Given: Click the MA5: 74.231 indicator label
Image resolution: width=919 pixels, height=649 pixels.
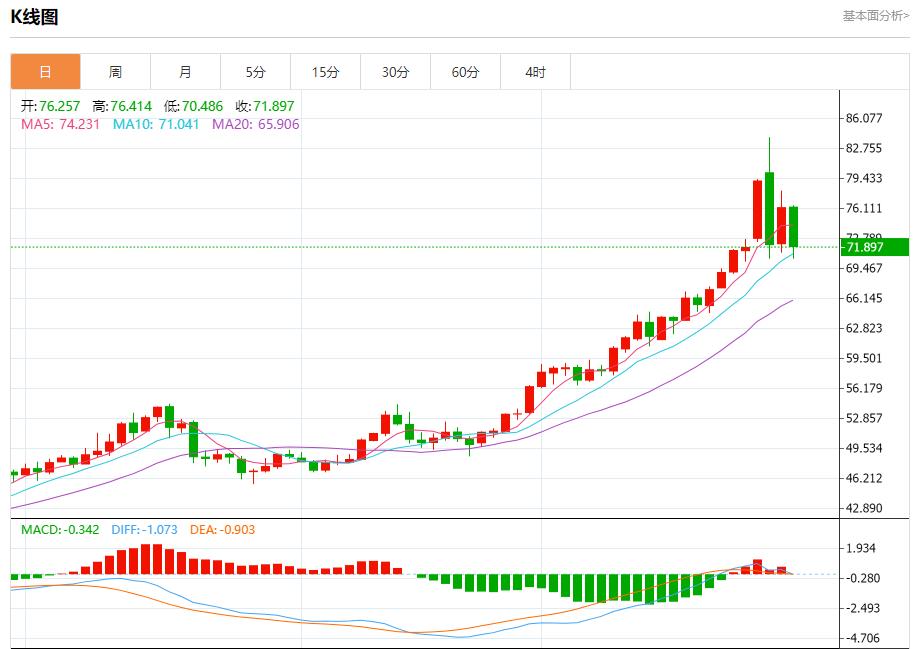Looking at the screenshot, I should [60, 124].
